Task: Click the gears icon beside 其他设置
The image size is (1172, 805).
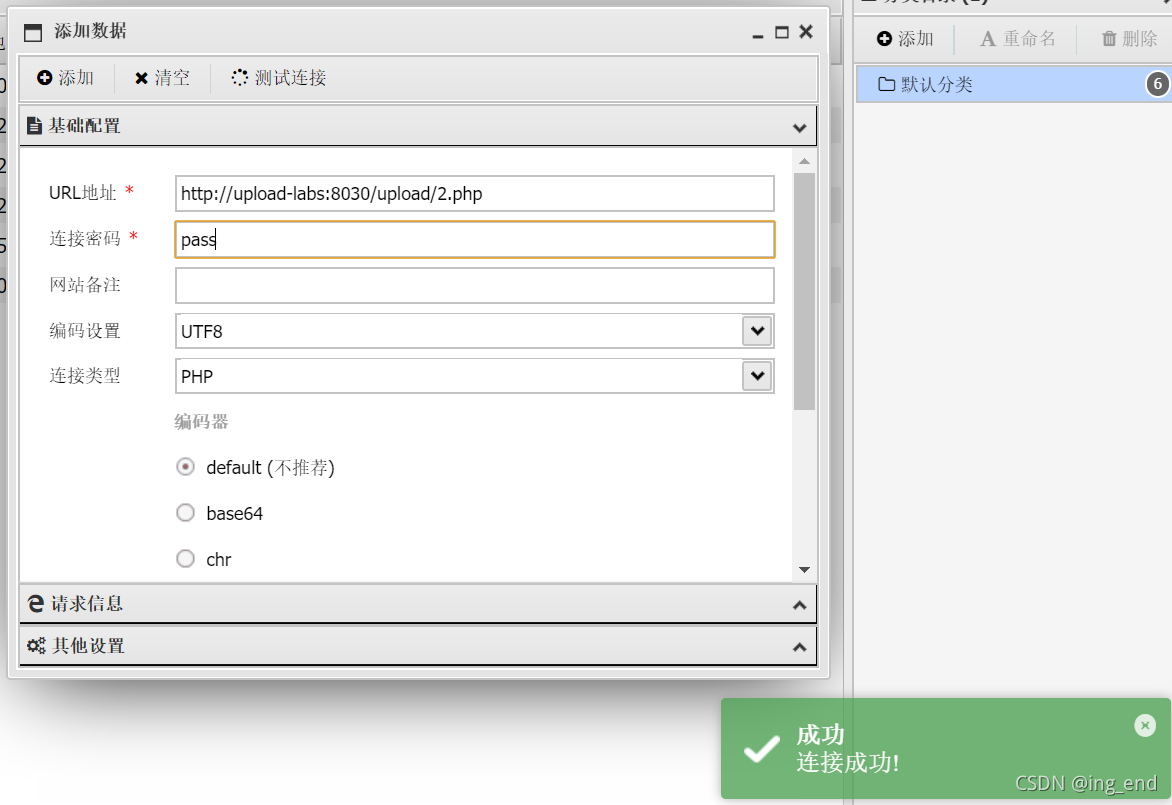Action: (x=36, y=646)
